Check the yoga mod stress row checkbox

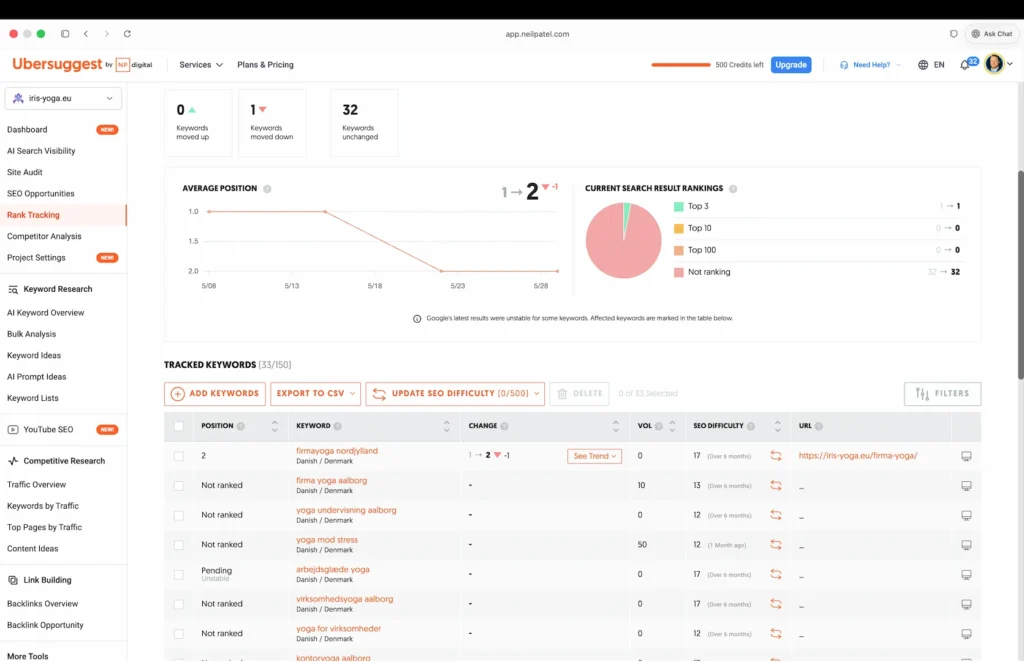point(179,544)
